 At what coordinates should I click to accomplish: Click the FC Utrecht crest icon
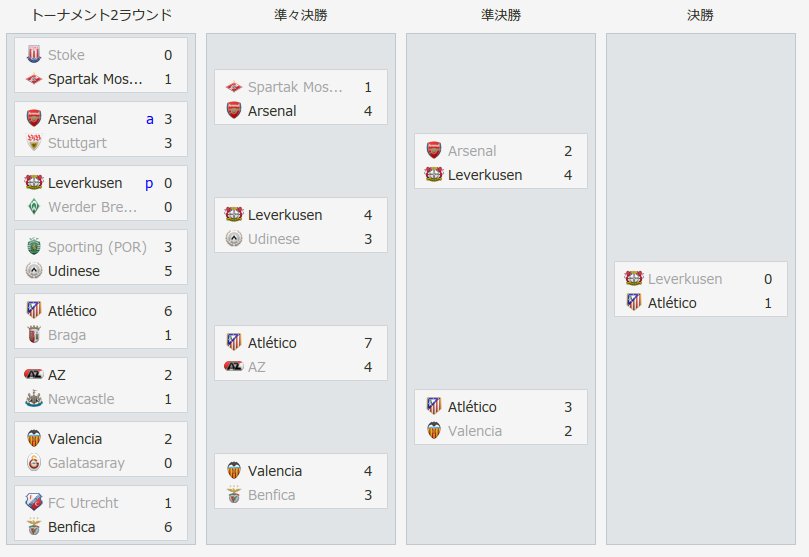point(34,502)
